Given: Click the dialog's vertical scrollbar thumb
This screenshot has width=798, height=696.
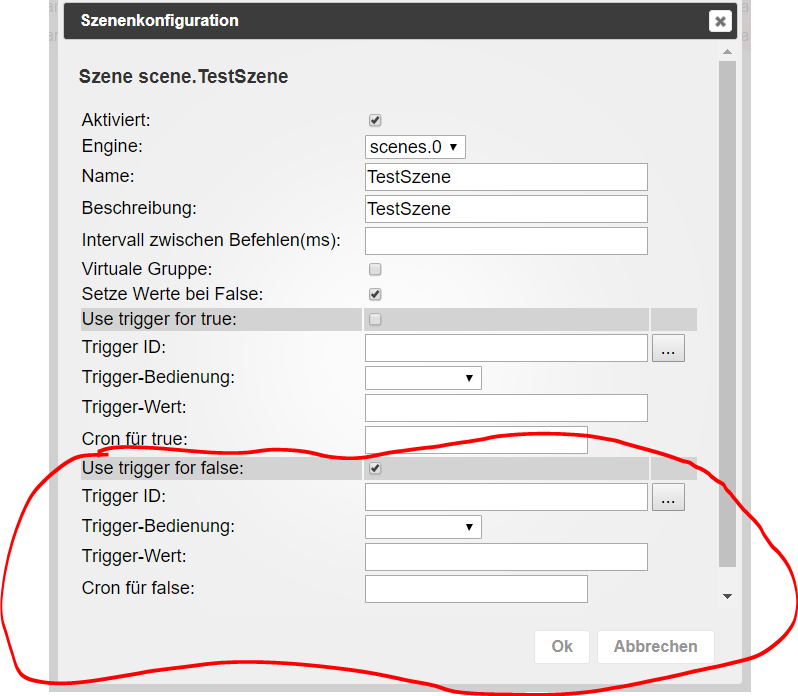Looking at the screenshot, I should point(727,314).
